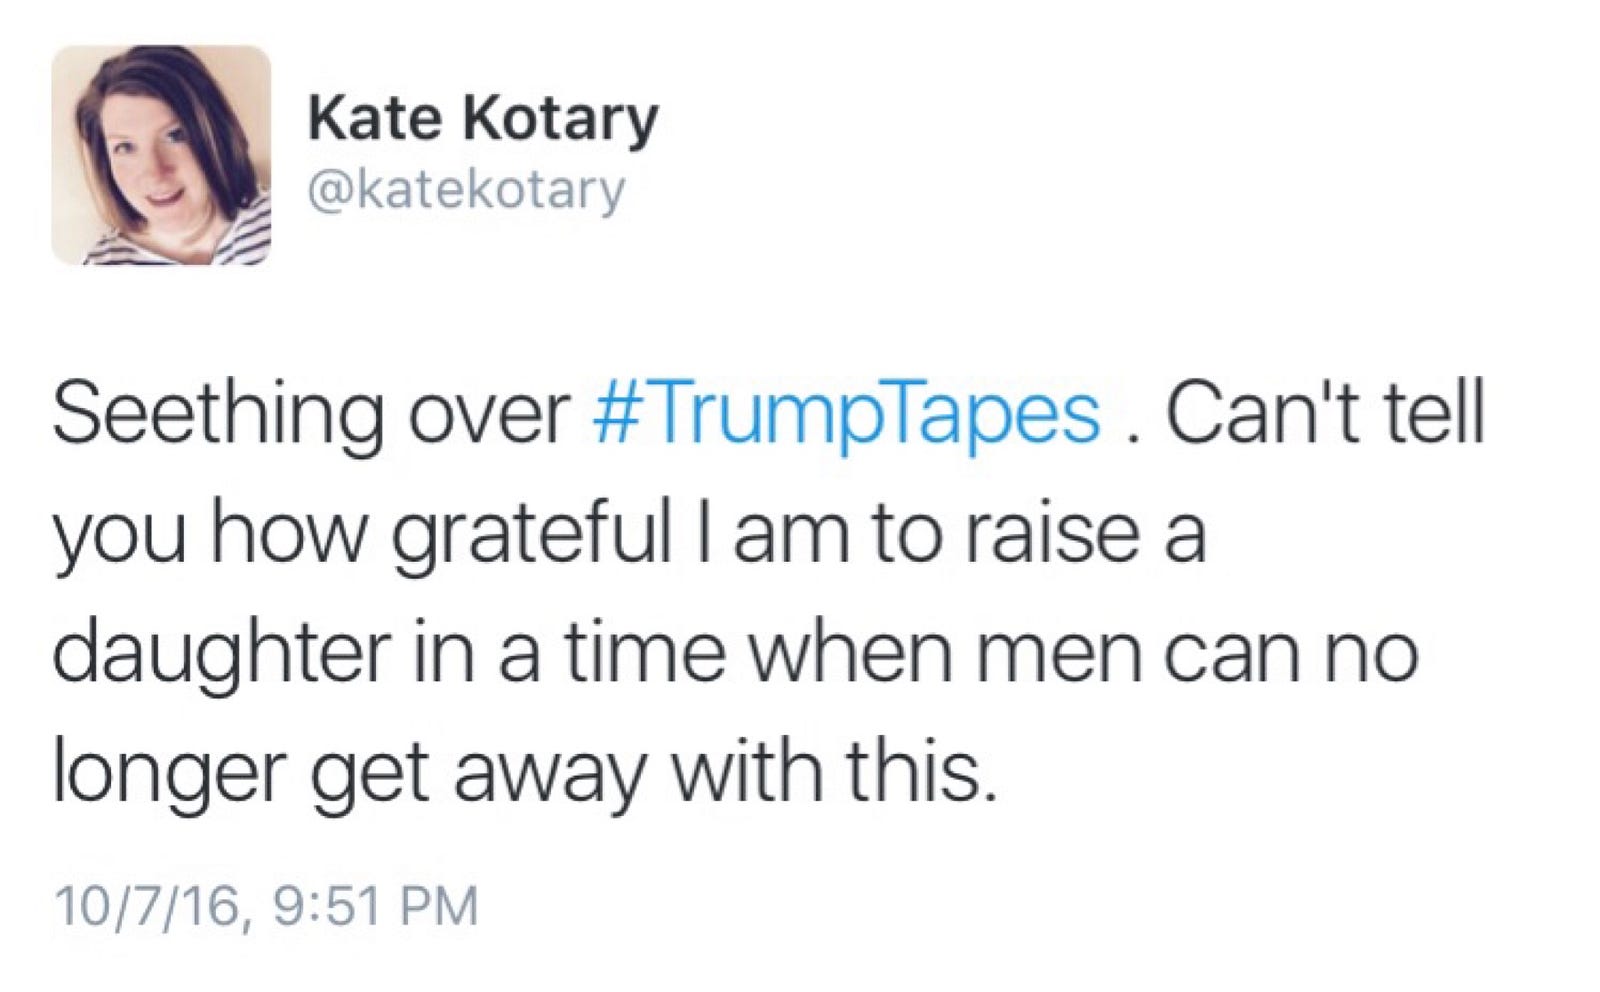Click the word "grateful" in the tweet

[530, 535]
